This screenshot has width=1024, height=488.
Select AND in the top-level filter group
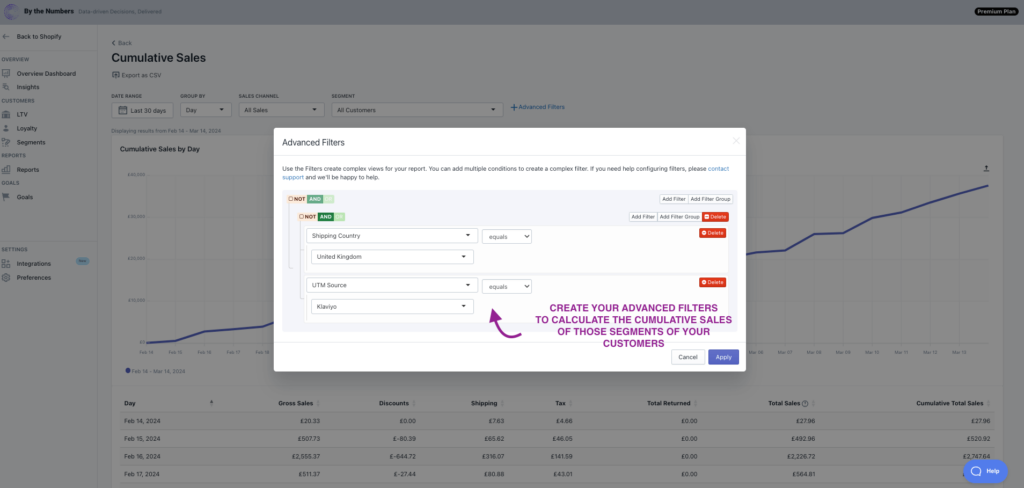coord(315,199)
